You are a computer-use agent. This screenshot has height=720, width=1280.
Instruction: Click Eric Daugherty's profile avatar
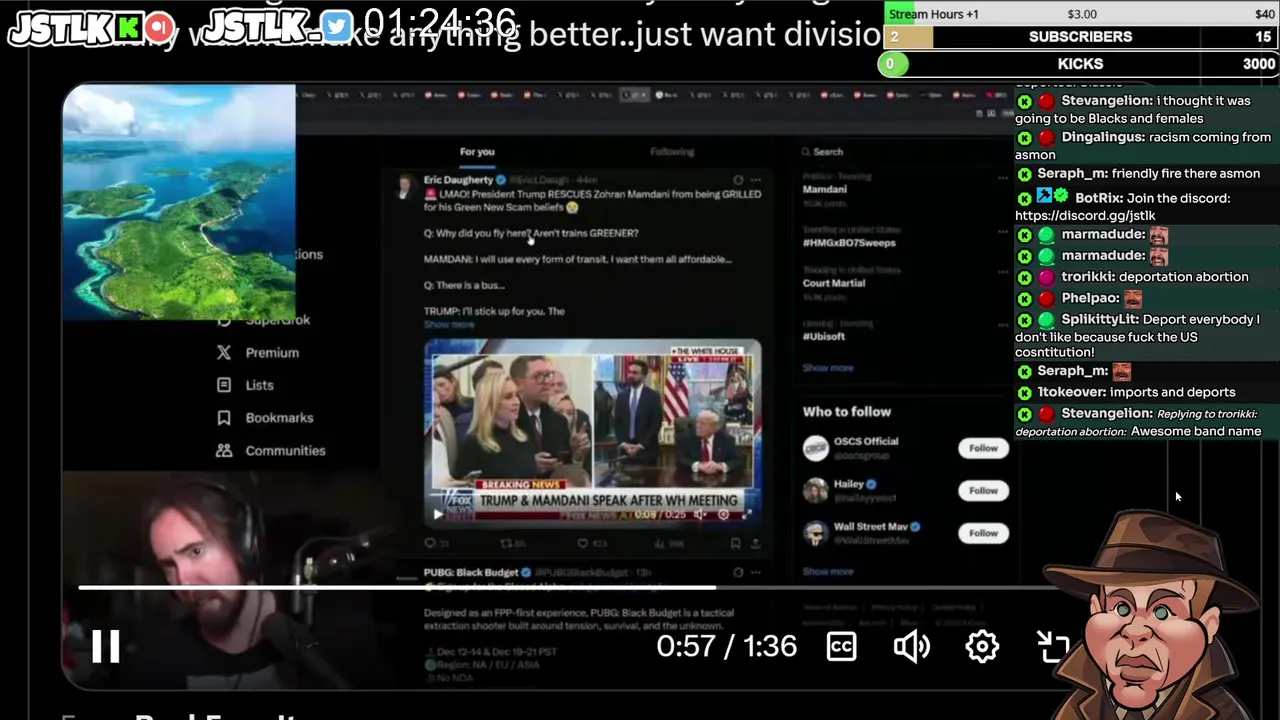pos(406,186)
